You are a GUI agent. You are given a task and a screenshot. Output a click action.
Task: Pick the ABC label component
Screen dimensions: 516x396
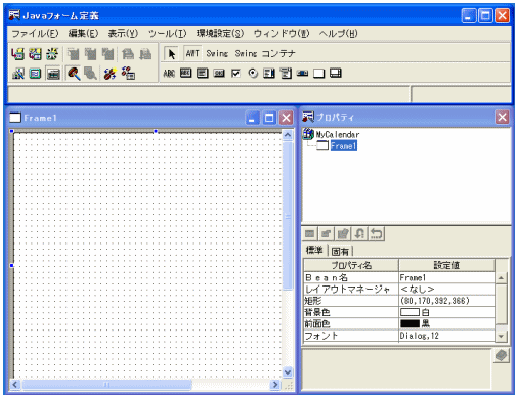169,73
